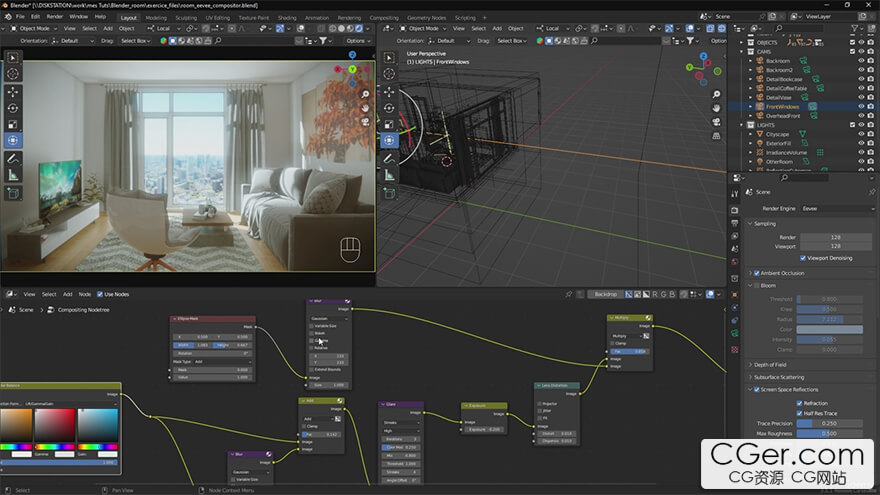This screenshot has height=495, width=880.
Task: Select the Rotate tool in left viewport
Action: pyautogui.click(x=13, y=108)
